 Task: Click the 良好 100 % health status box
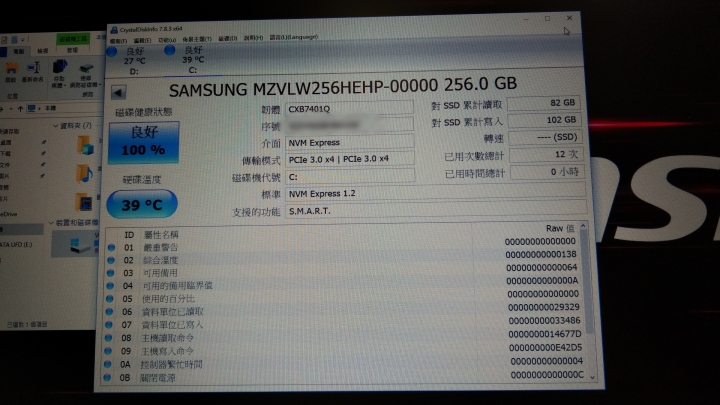point(144,142)
